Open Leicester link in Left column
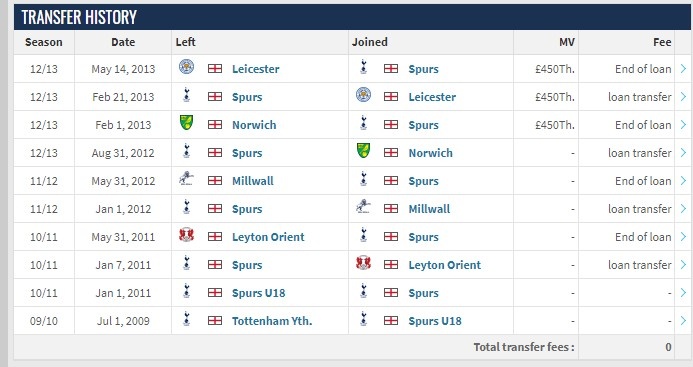Image resolution: width=693 pixels, height=367 pixels. [255, 69]
